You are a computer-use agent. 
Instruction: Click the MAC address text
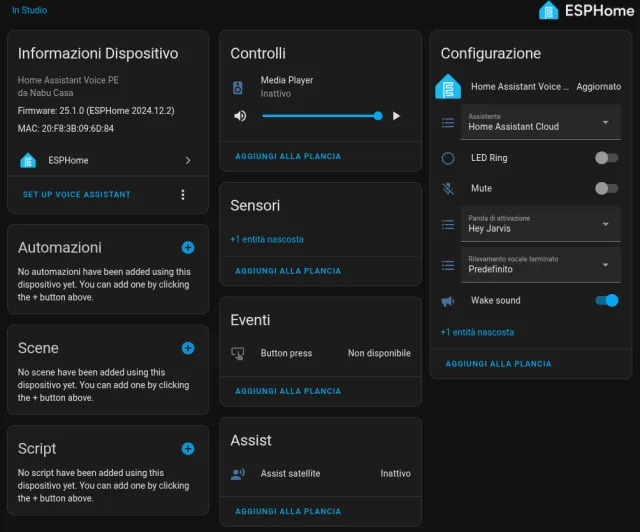(66, 129)
